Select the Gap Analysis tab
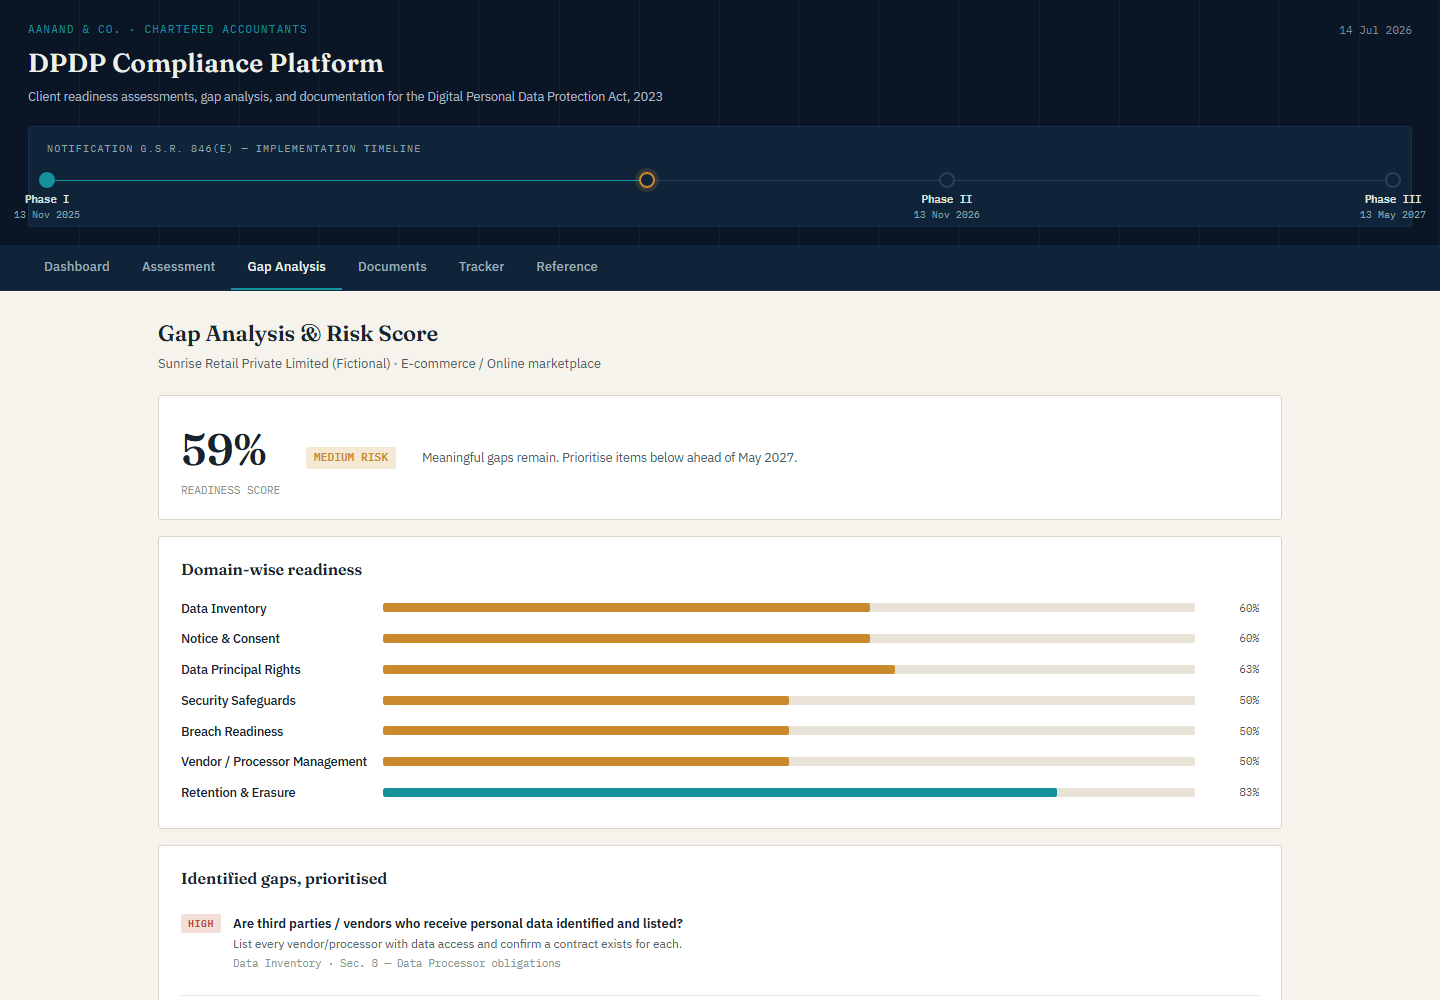This screenshot has width=1440, height=1000. 286,267
